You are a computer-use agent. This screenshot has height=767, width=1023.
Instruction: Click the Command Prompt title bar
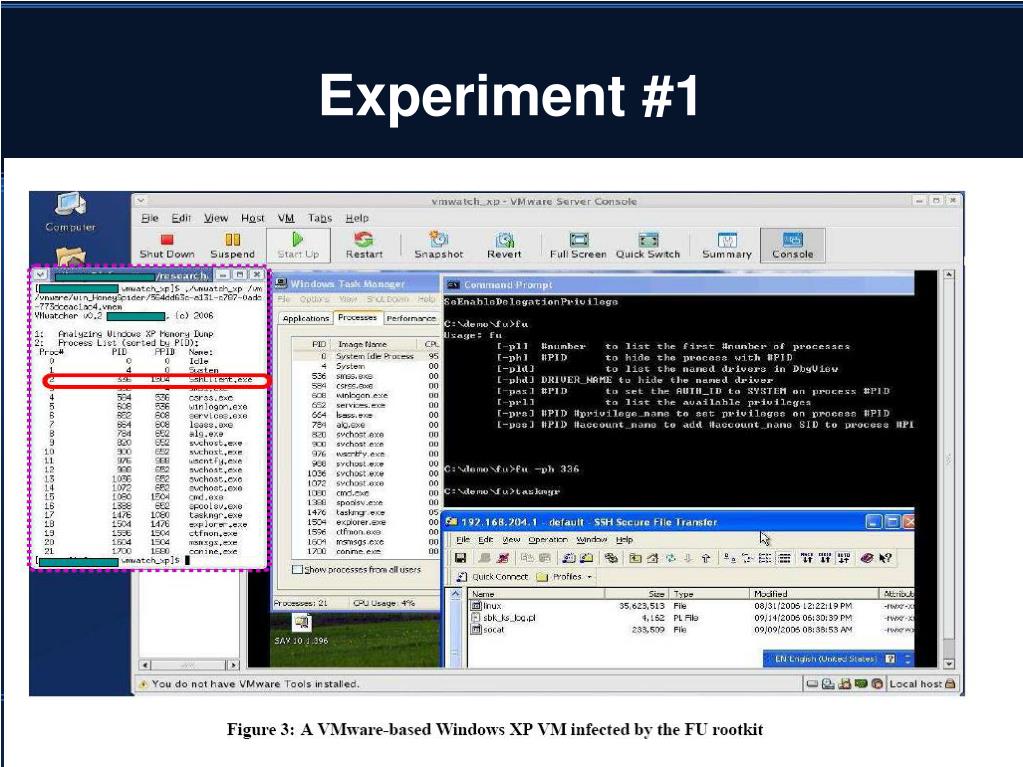tap(679, 284)
